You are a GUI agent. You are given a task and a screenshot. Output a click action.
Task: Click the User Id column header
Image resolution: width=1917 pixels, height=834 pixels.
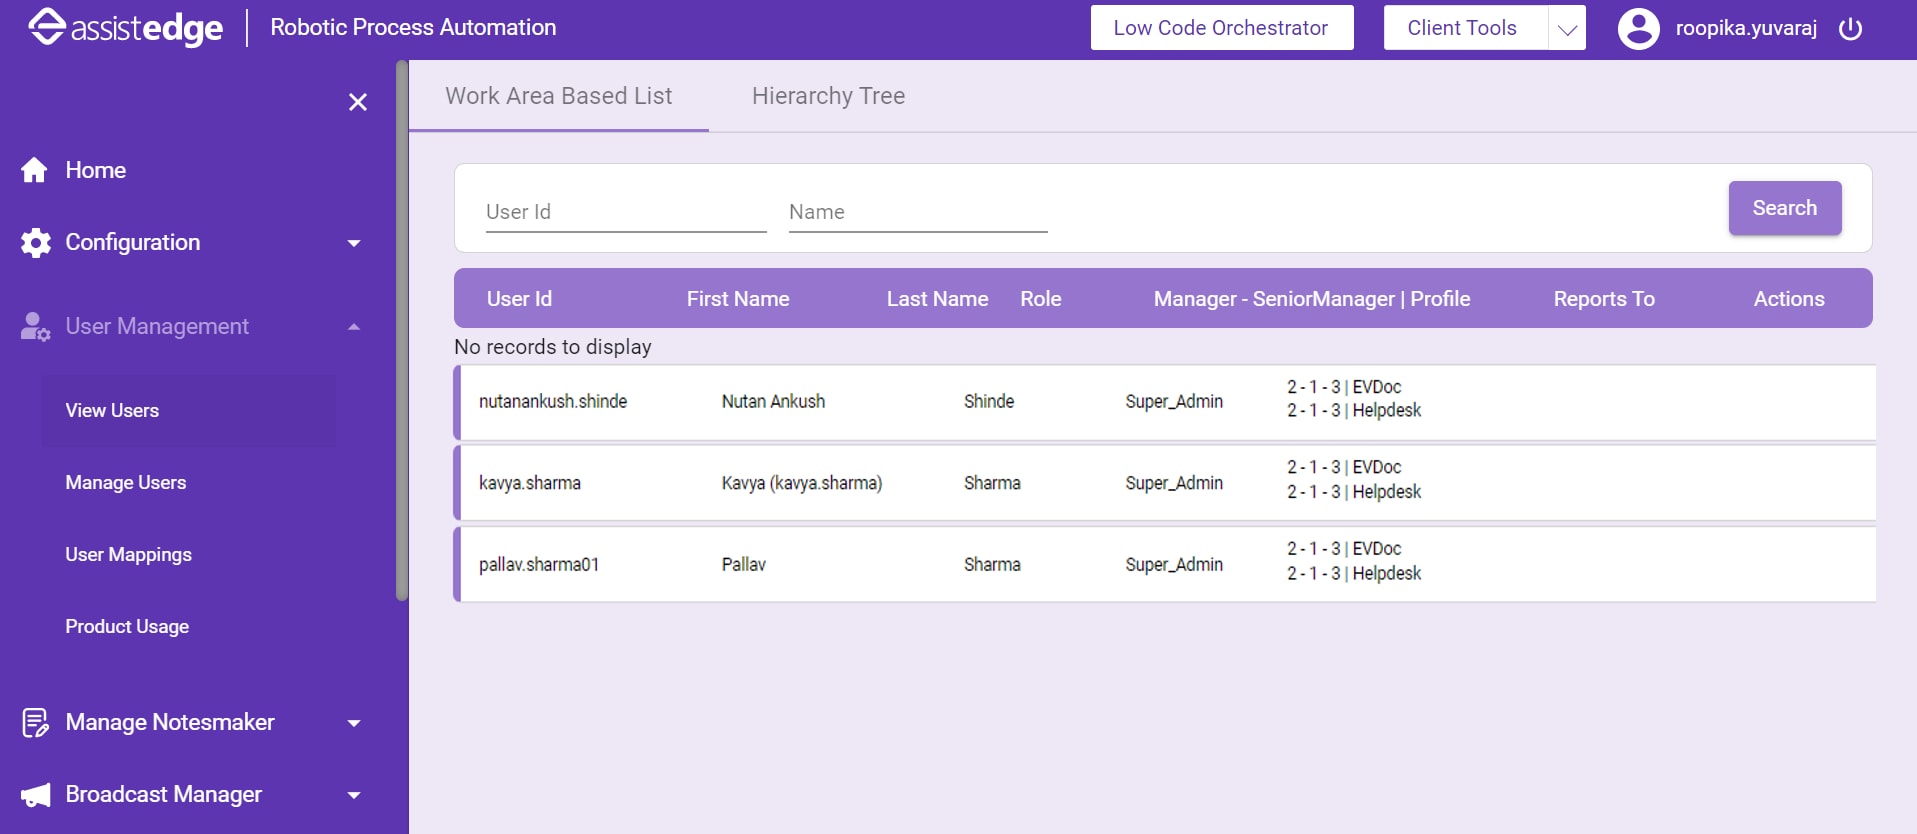[519, 299]
